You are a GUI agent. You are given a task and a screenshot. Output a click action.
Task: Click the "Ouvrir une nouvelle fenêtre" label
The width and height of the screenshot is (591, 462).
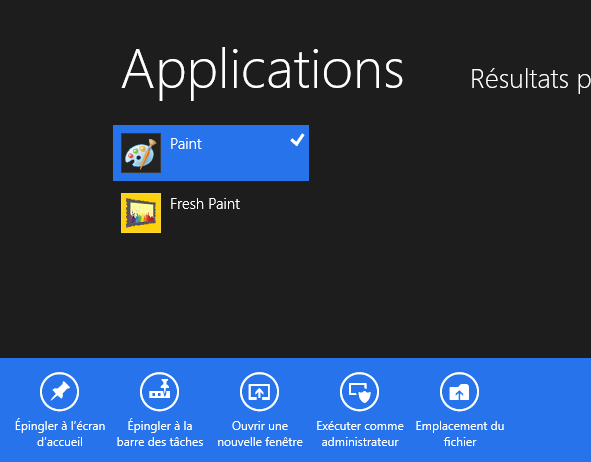[x=260, y=434]
